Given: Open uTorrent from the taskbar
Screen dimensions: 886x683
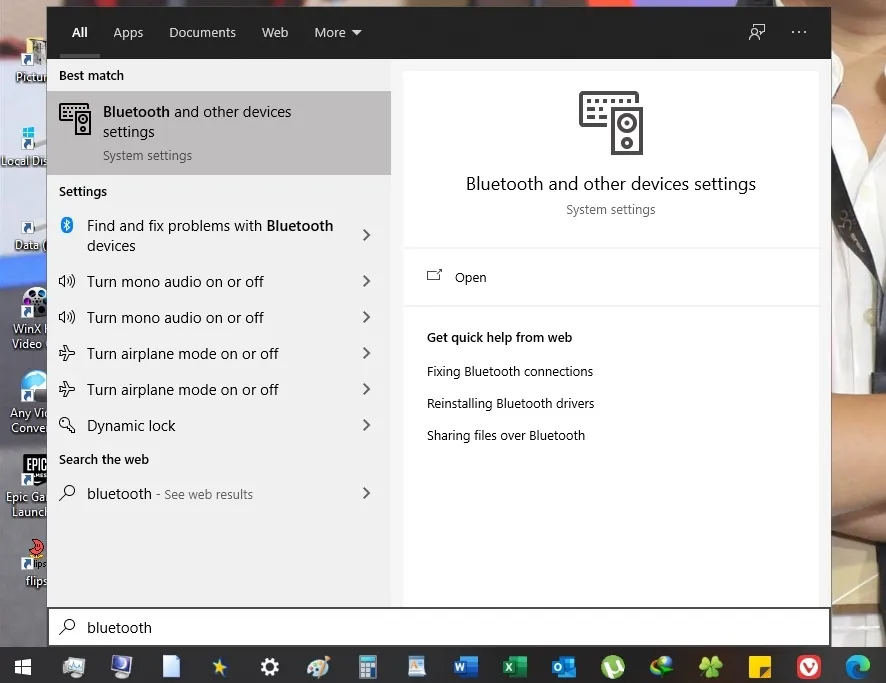Looking at the screenshot, I should [612, 666].
